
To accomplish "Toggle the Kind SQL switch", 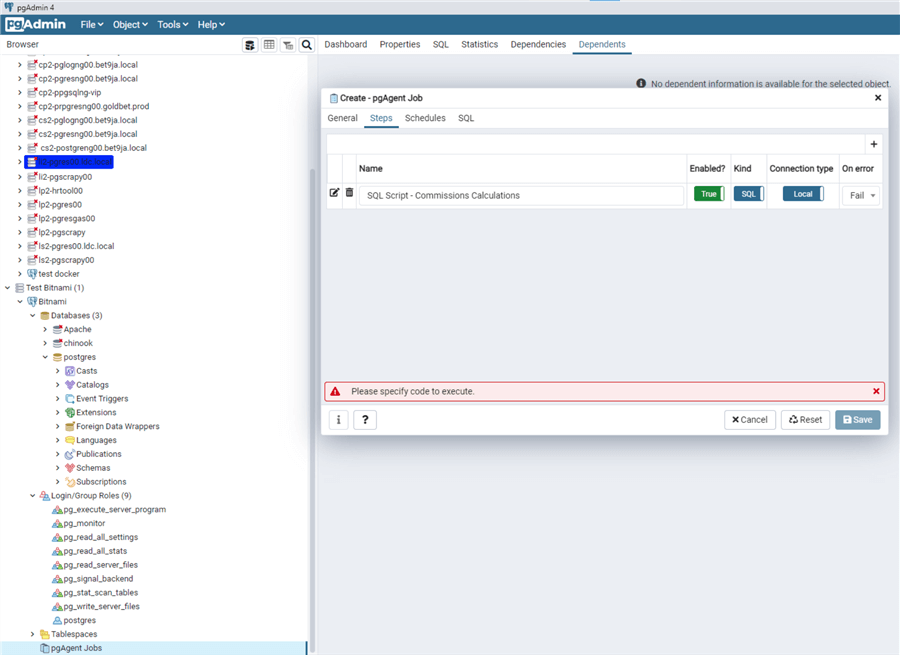I will pyautogui.click(x=748, y=194).
